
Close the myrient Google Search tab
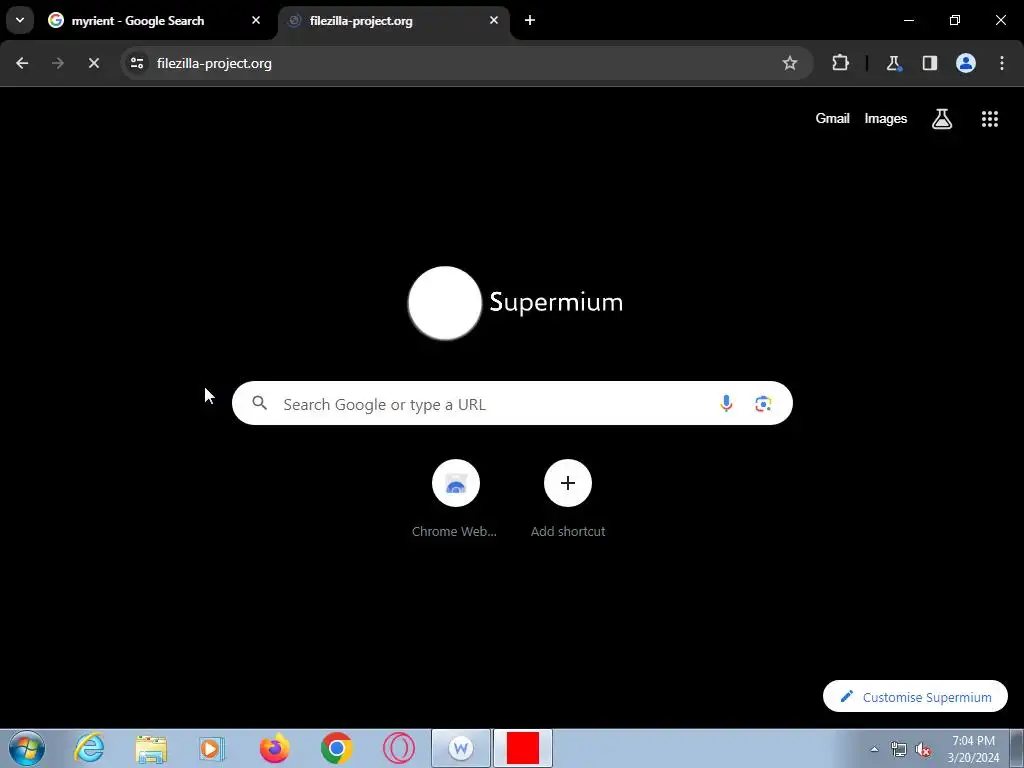(x=256, y=20)
